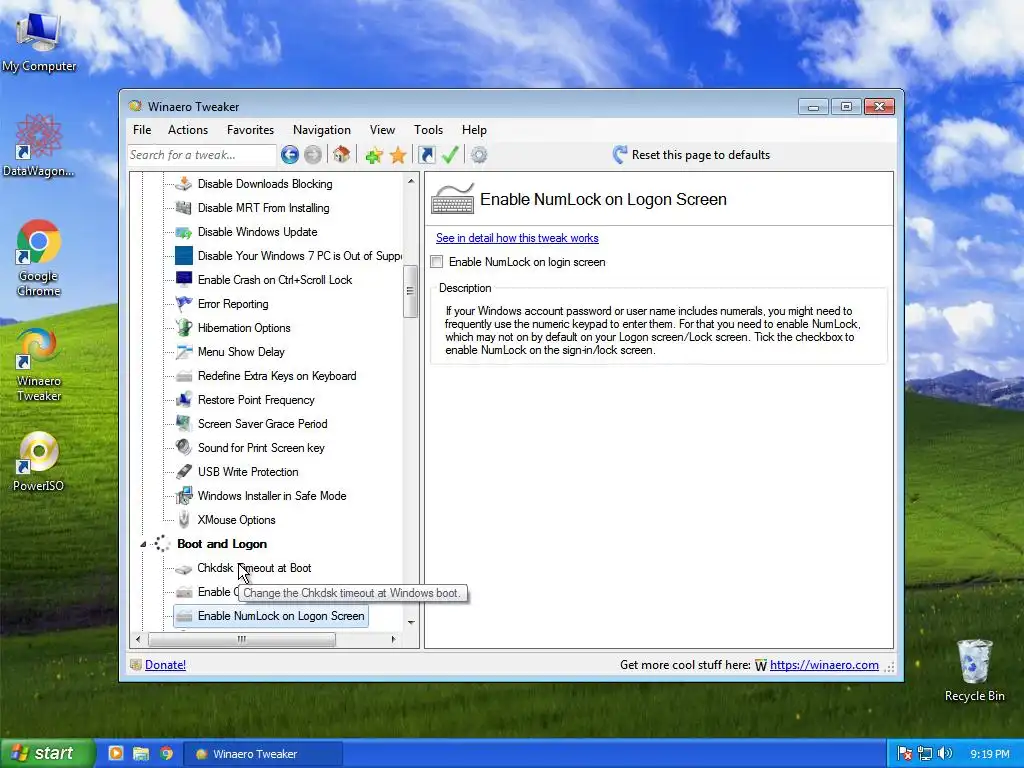Viewport: 1024px width, 768px height.
Task: Select Redefine Extra Keys on Keyboard
Action: (x=277, y=376)
